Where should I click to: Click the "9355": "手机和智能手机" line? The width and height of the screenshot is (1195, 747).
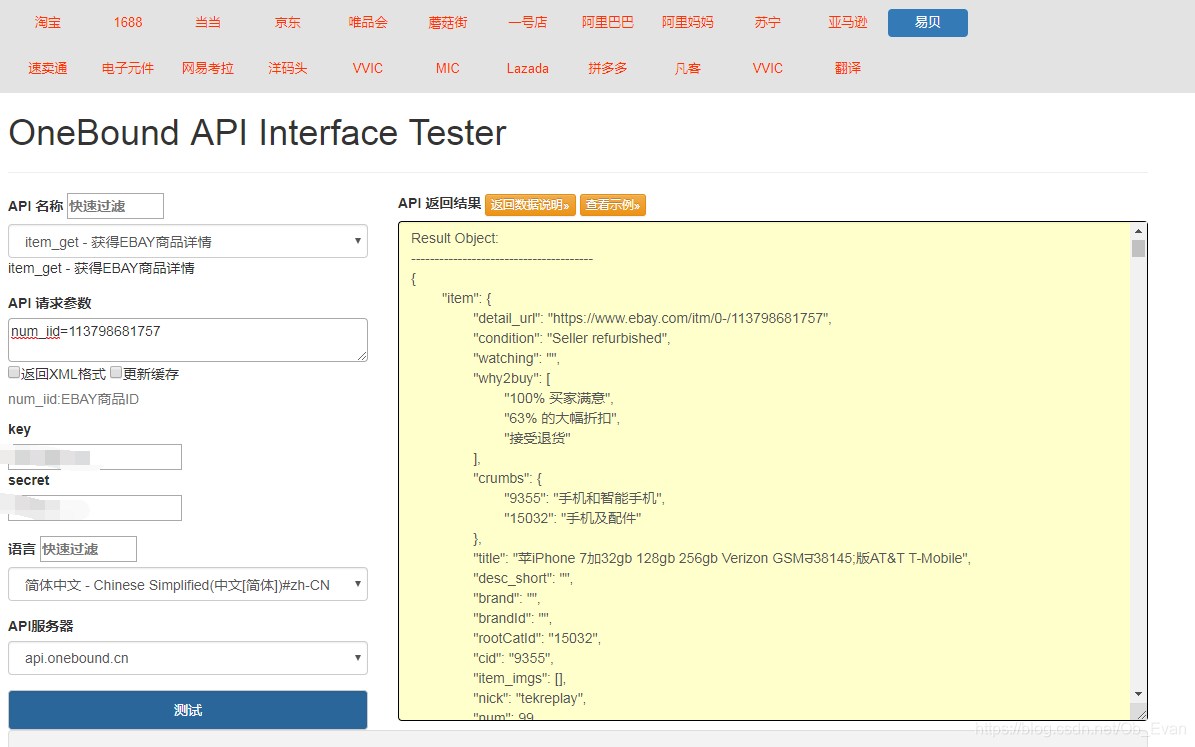tap(585, 499)
